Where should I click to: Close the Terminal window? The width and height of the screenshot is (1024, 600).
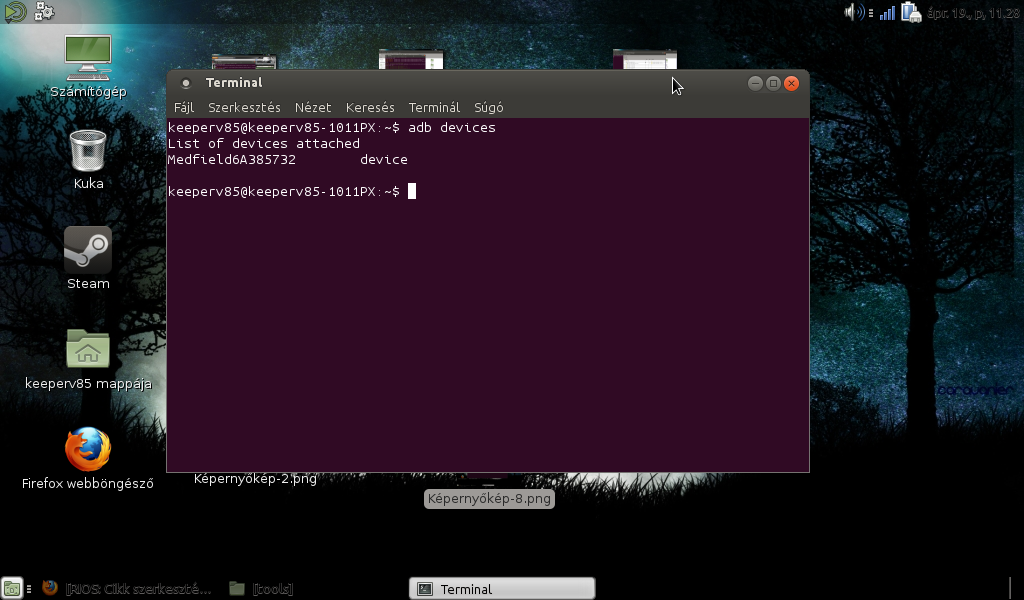click(792, 83)
